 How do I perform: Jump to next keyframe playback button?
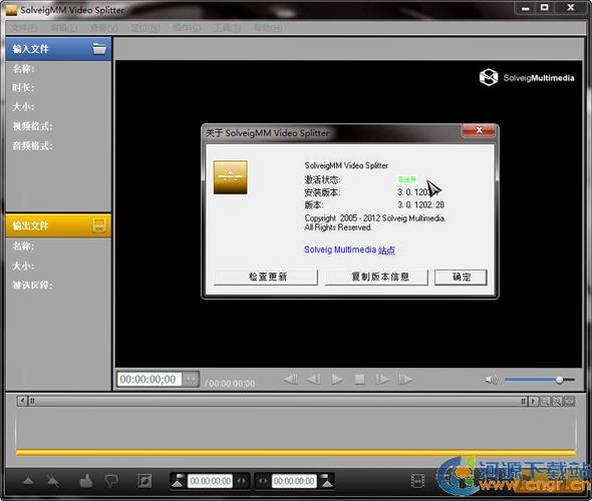pos(405,379)
